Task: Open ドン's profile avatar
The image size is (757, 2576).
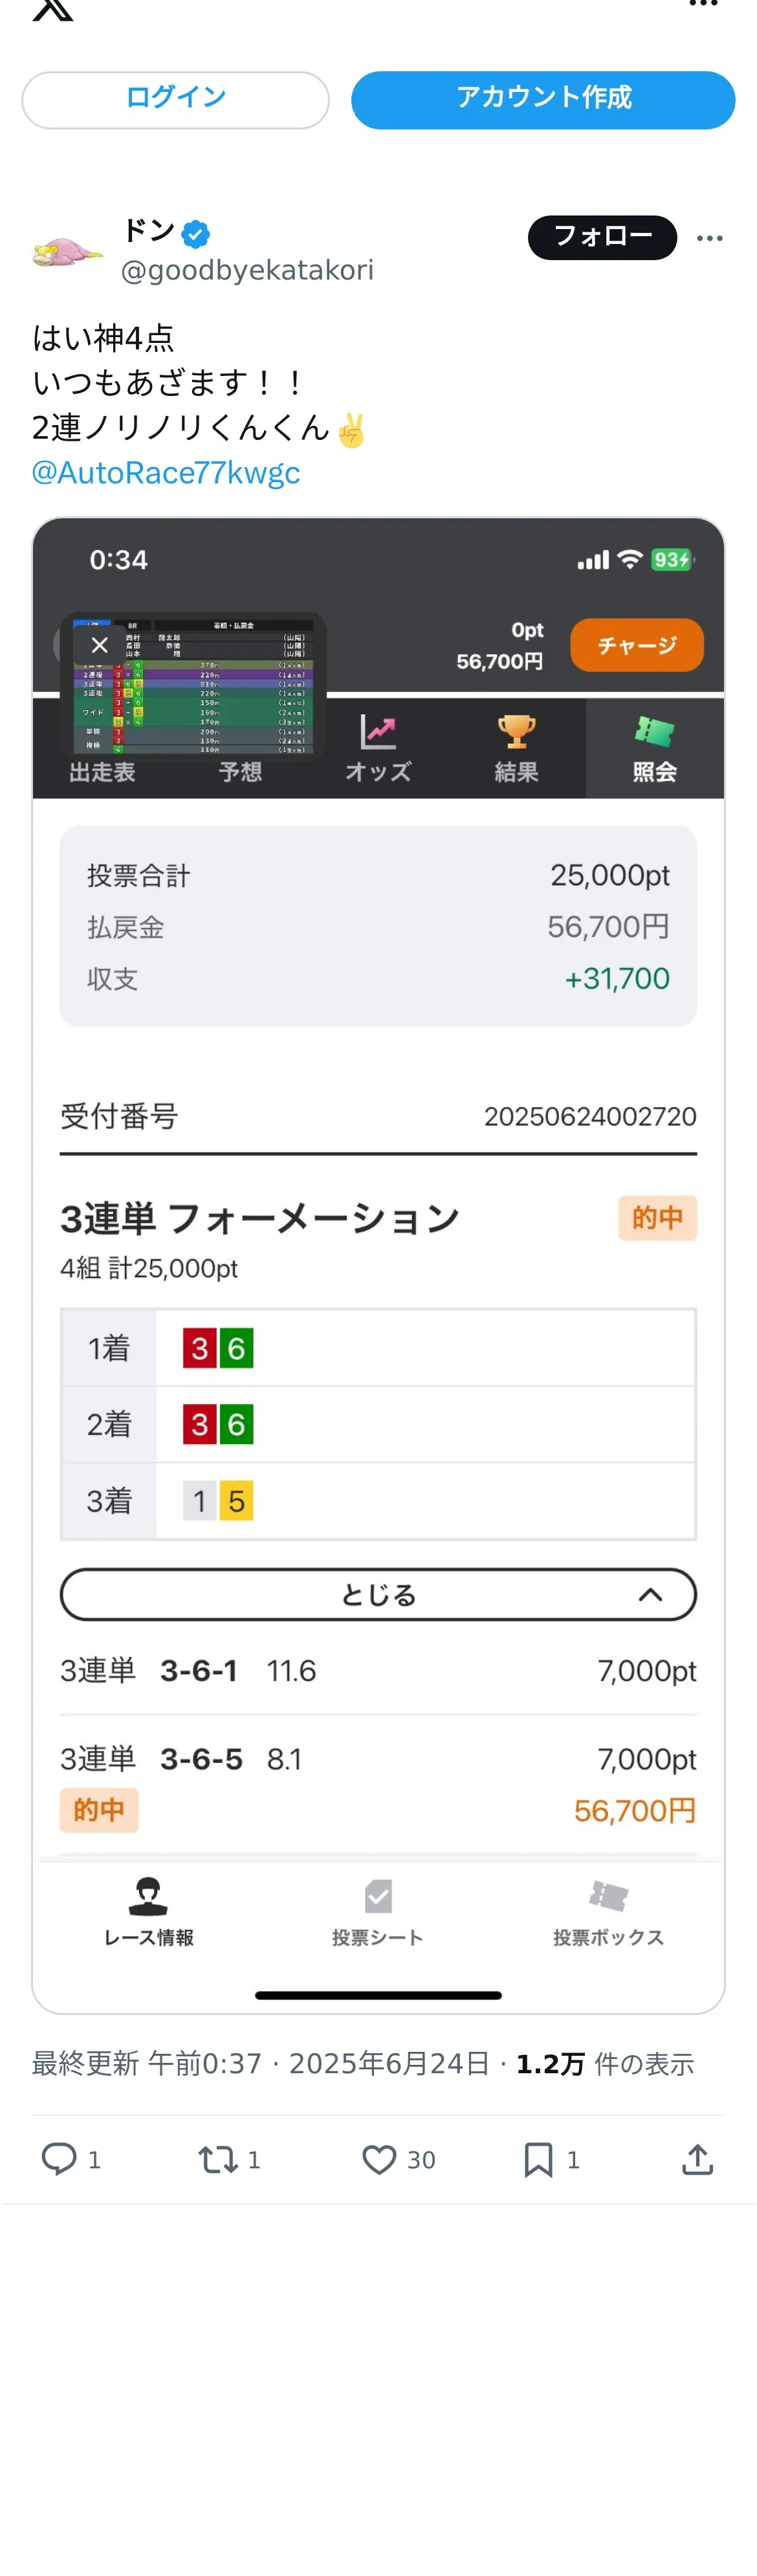Action: (x=66, y=251)
